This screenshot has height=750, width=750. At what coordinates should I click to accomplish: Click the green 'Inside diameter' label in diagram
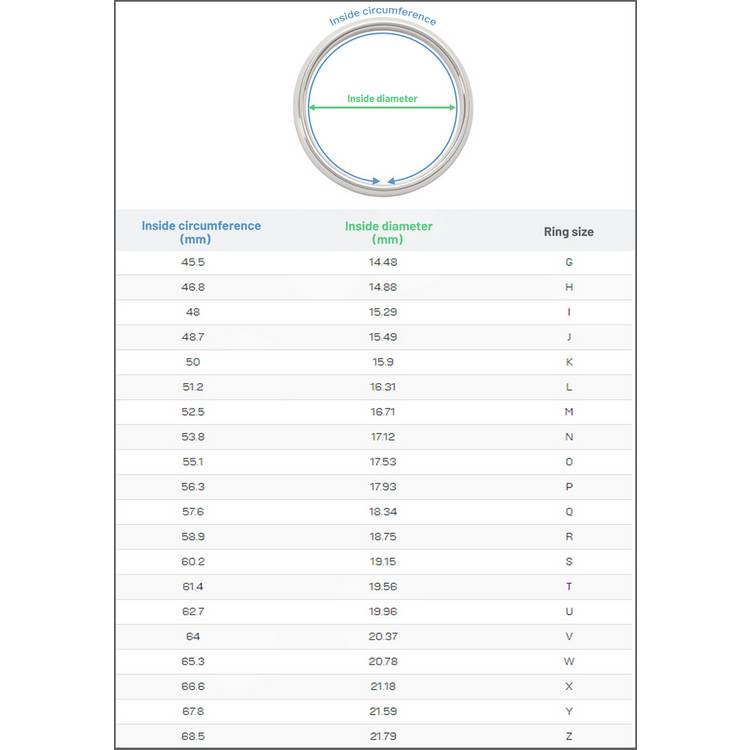[x=382, y=99]
